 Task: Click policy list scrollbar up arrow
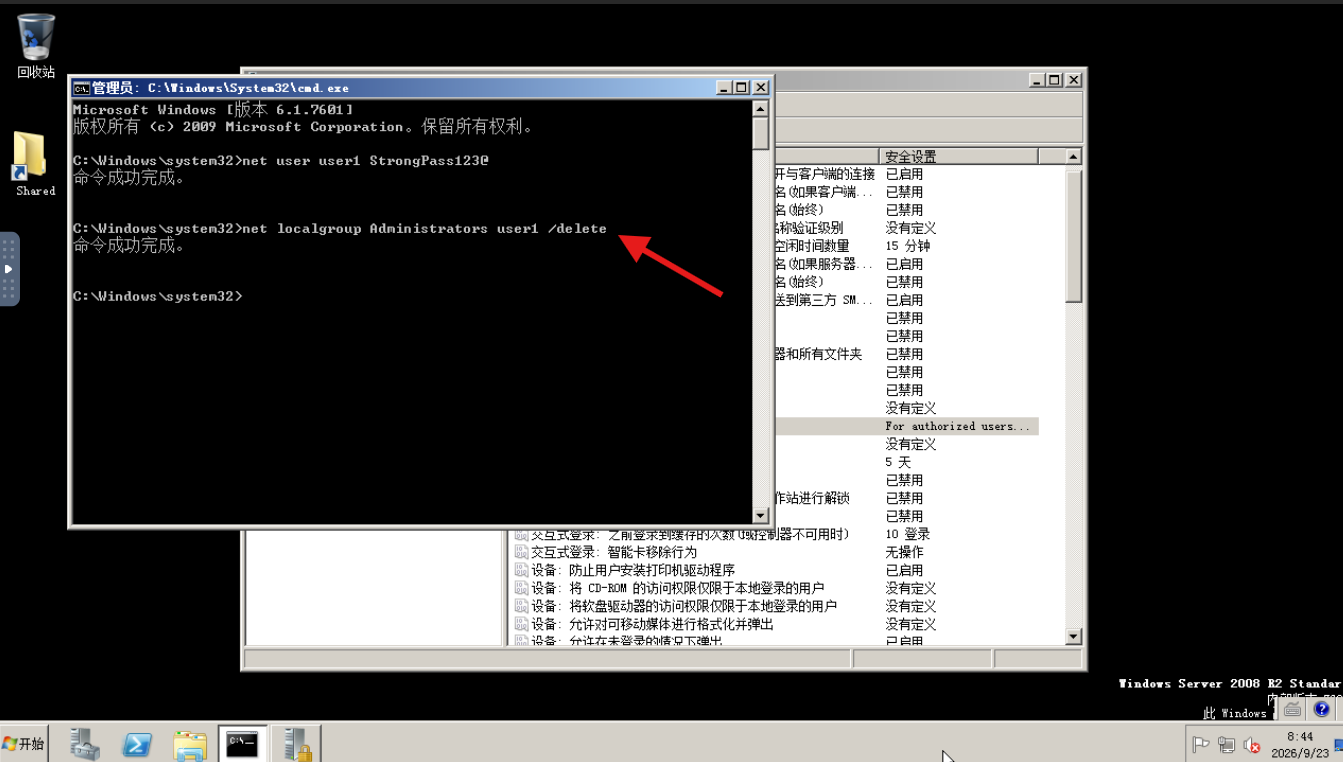click(x=1074, y=157)
